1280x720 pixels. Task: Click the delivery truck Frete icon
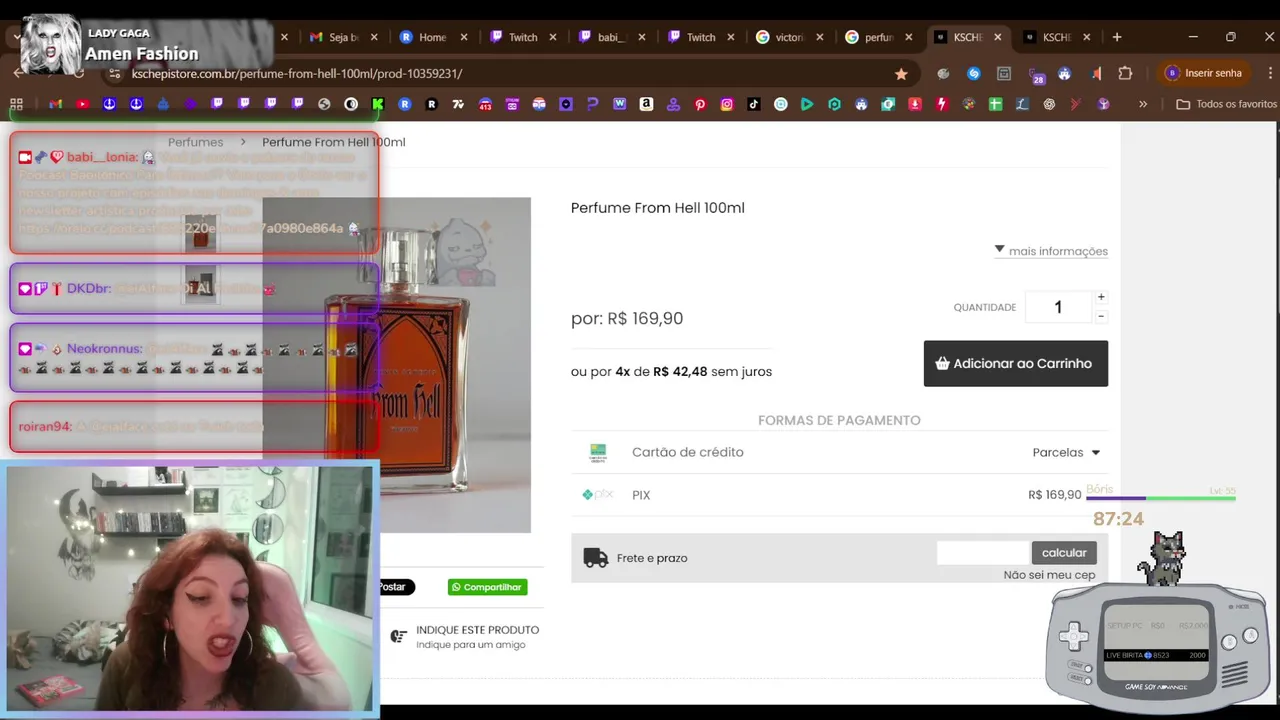(x=595, y=558)
